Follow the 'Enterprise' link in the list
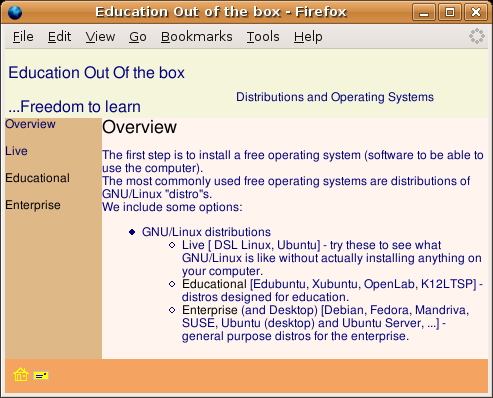This screenshot has height=398, width=493. click(x=210, y=310)
